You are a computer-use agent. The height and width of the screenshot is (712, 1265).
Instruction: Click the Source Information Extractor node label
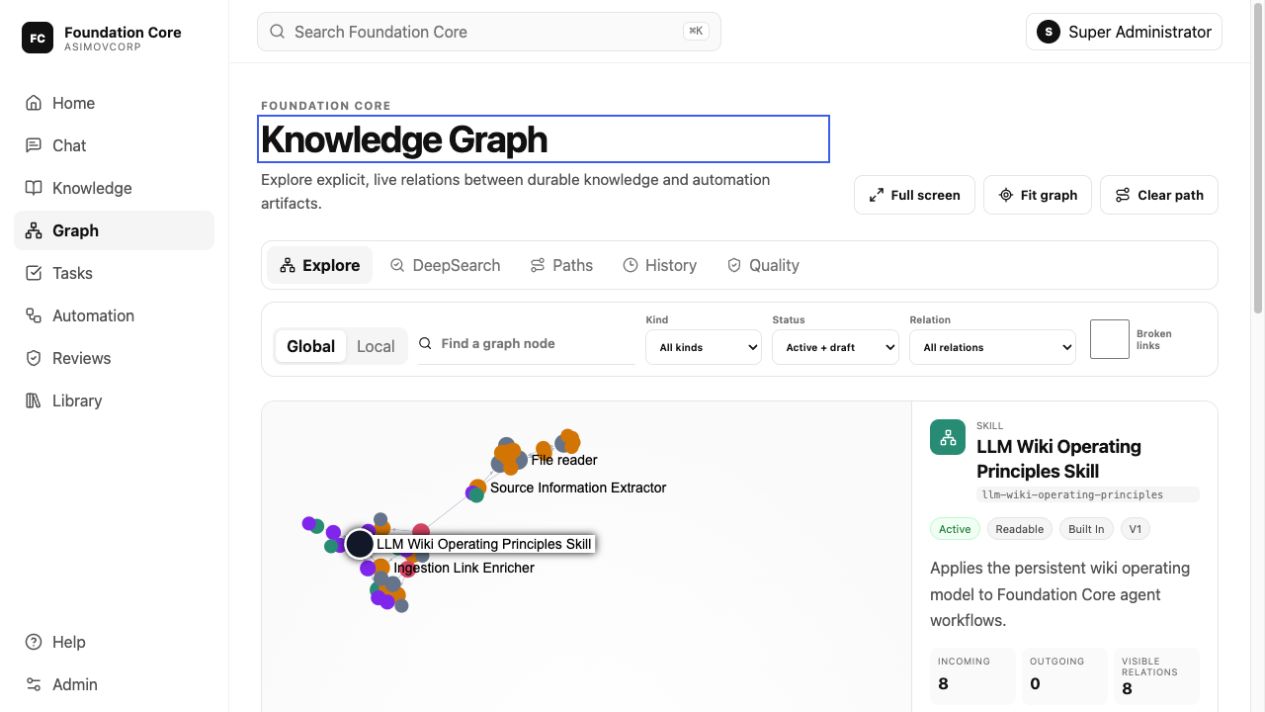[x=578, y=488]
